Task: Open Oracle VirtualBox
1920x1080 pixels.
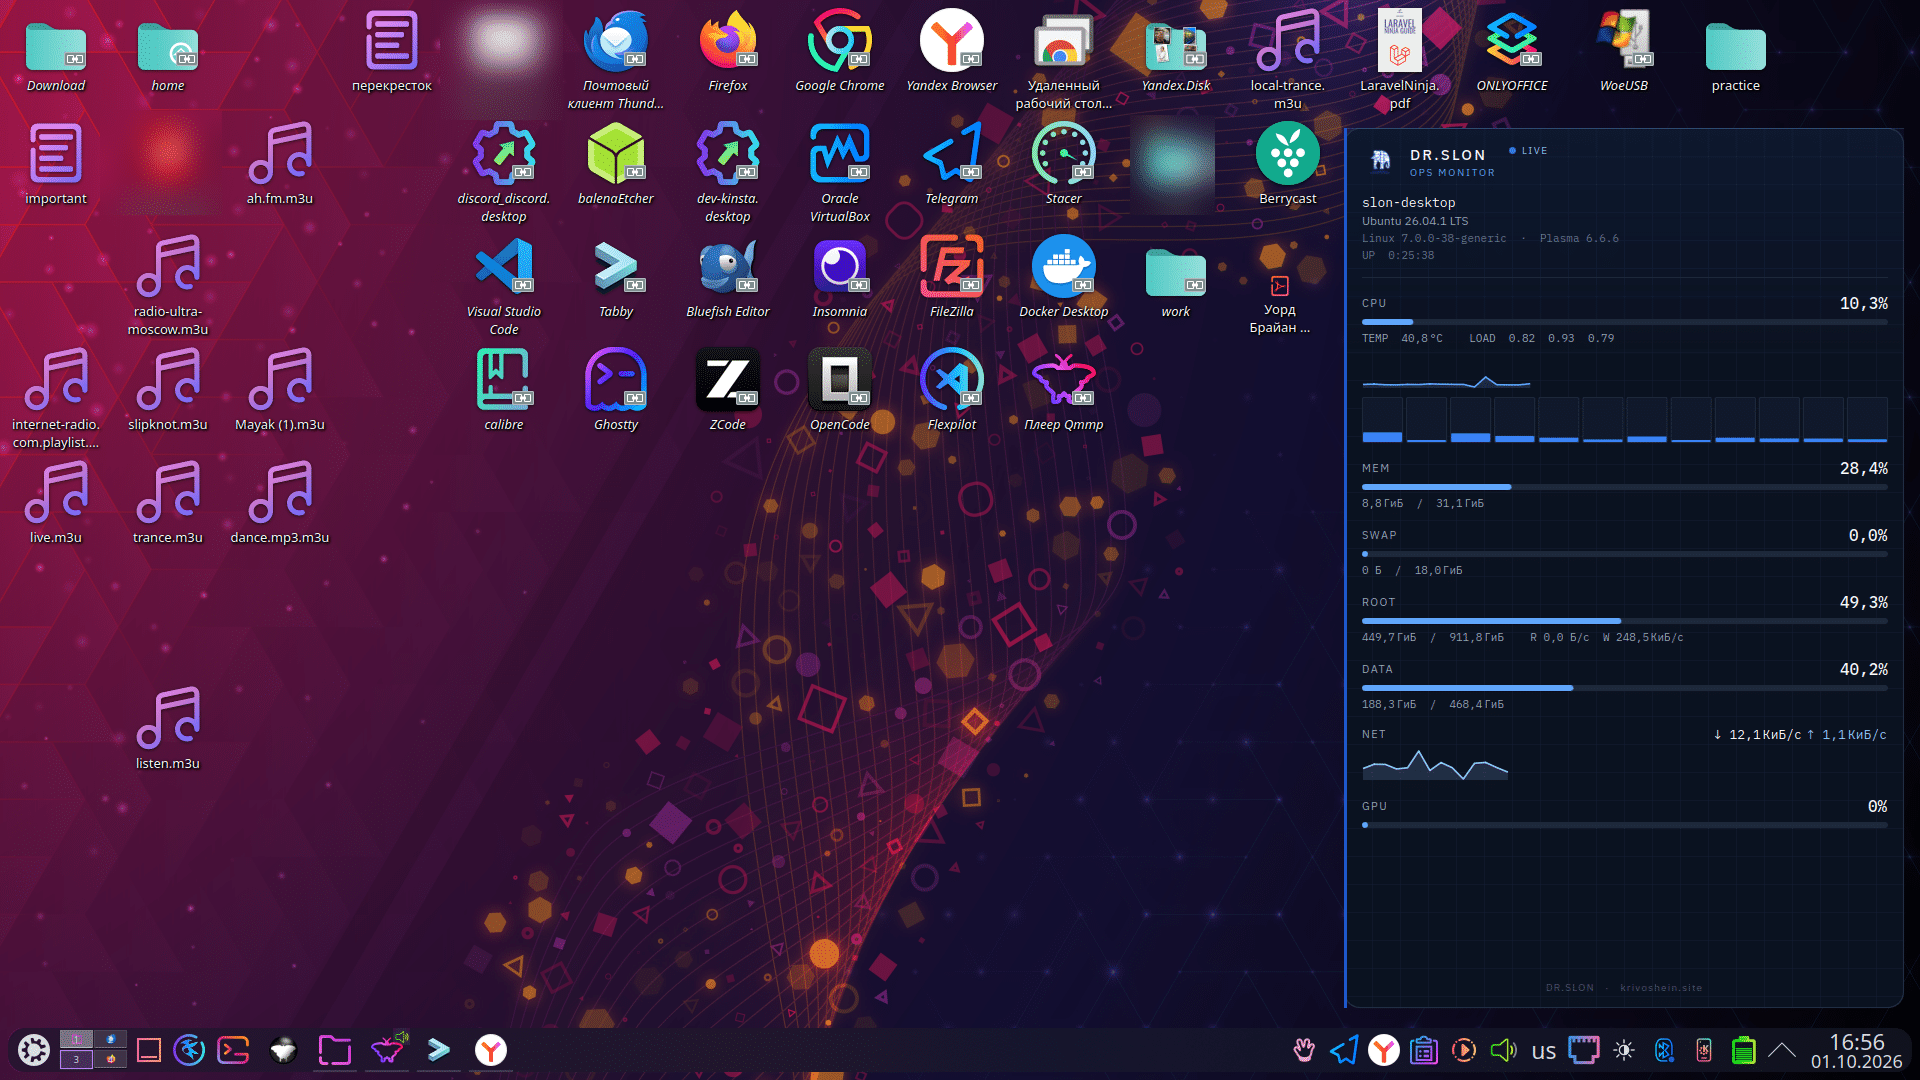Action: tap(839, 173)
